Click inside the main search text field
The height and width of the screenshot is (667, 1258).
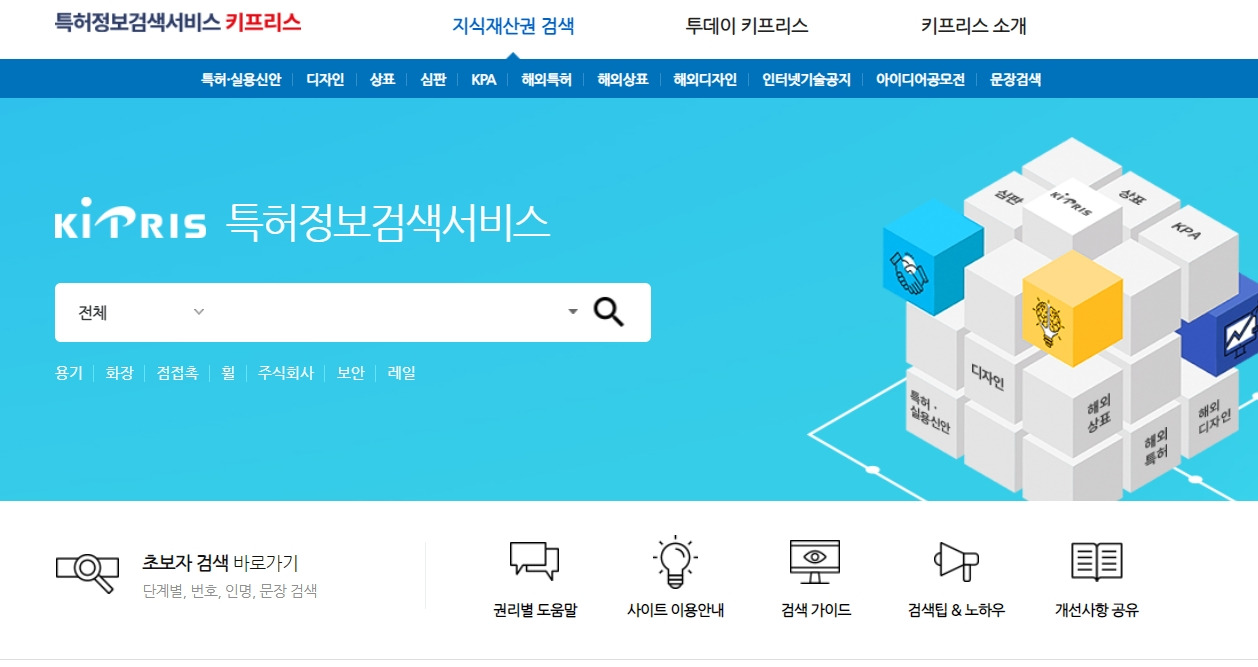tap(388, 312)
